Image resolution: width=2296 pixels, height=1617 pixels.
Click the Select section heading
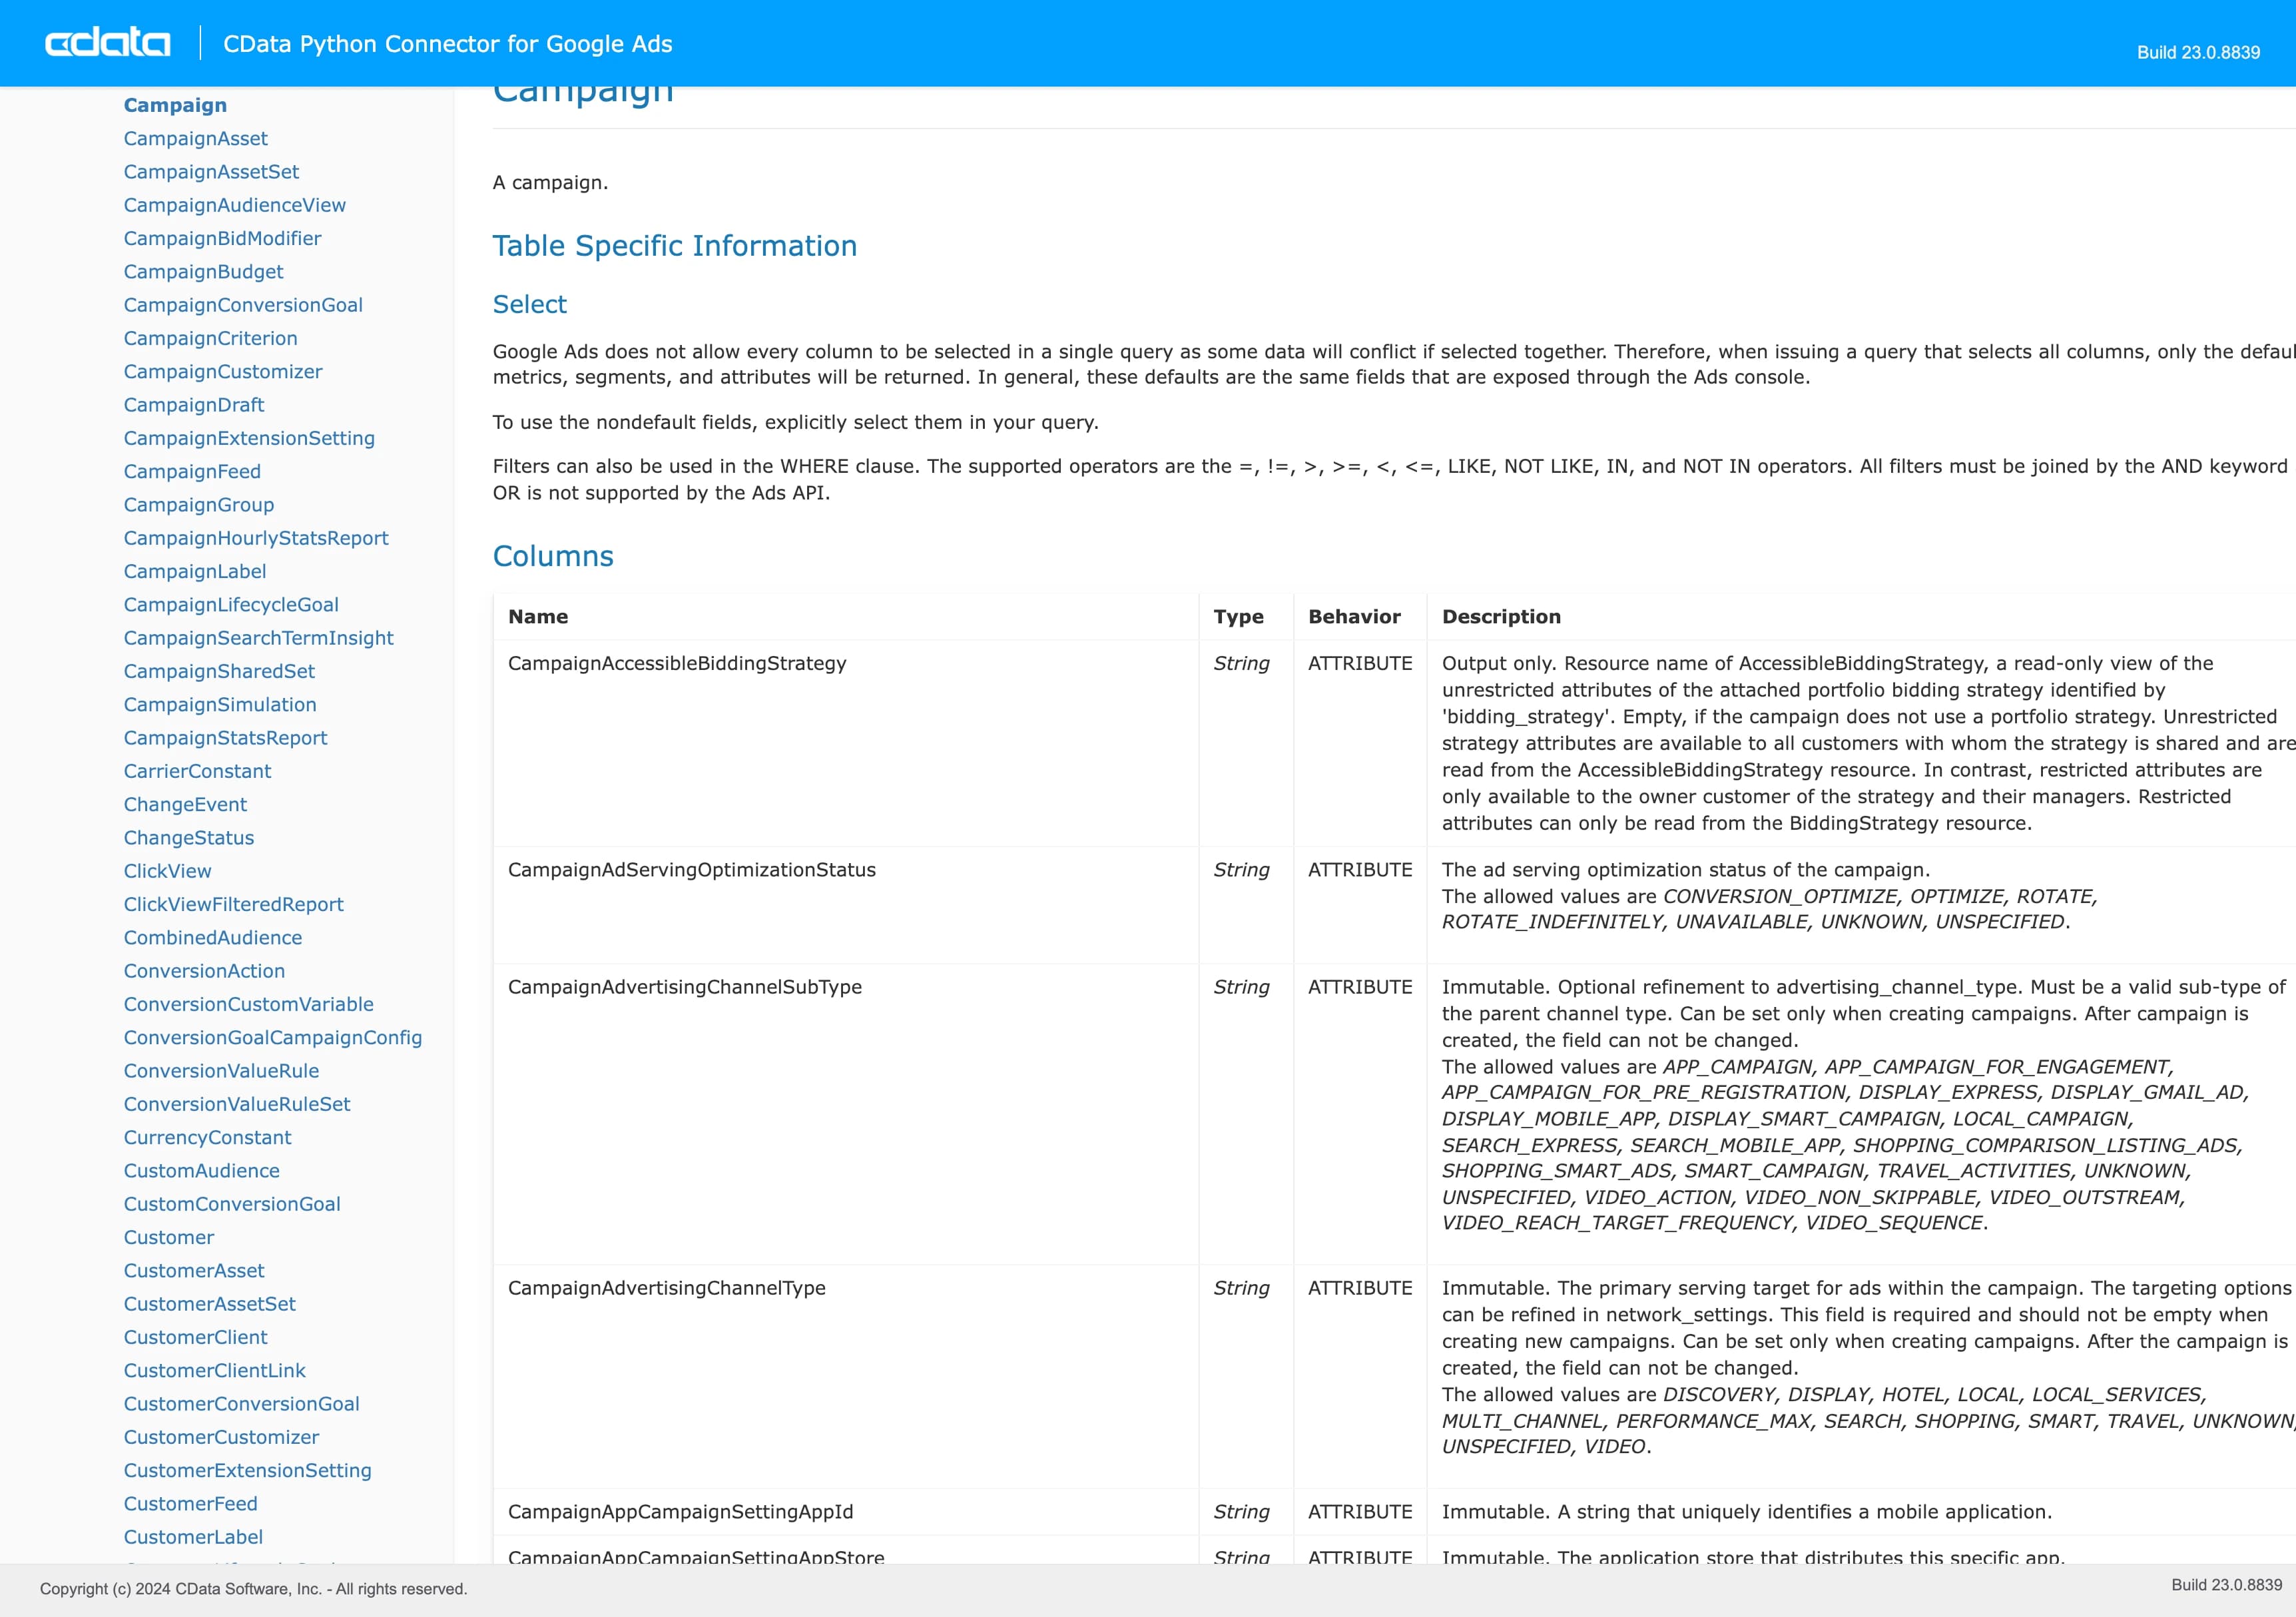click(x=530, y=304)
